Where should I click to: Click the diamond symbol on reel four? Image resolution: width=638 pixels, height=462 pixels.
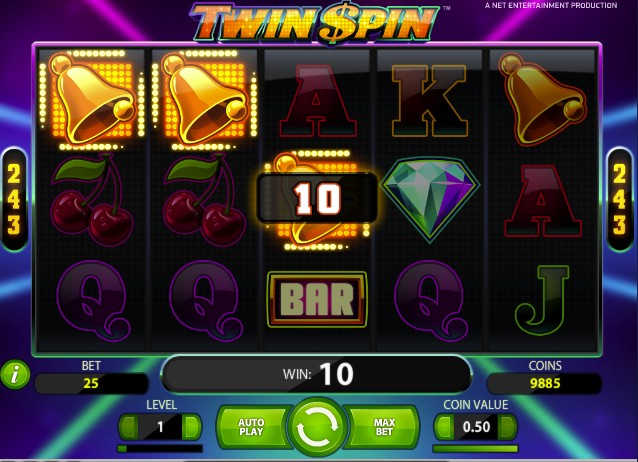430,199
